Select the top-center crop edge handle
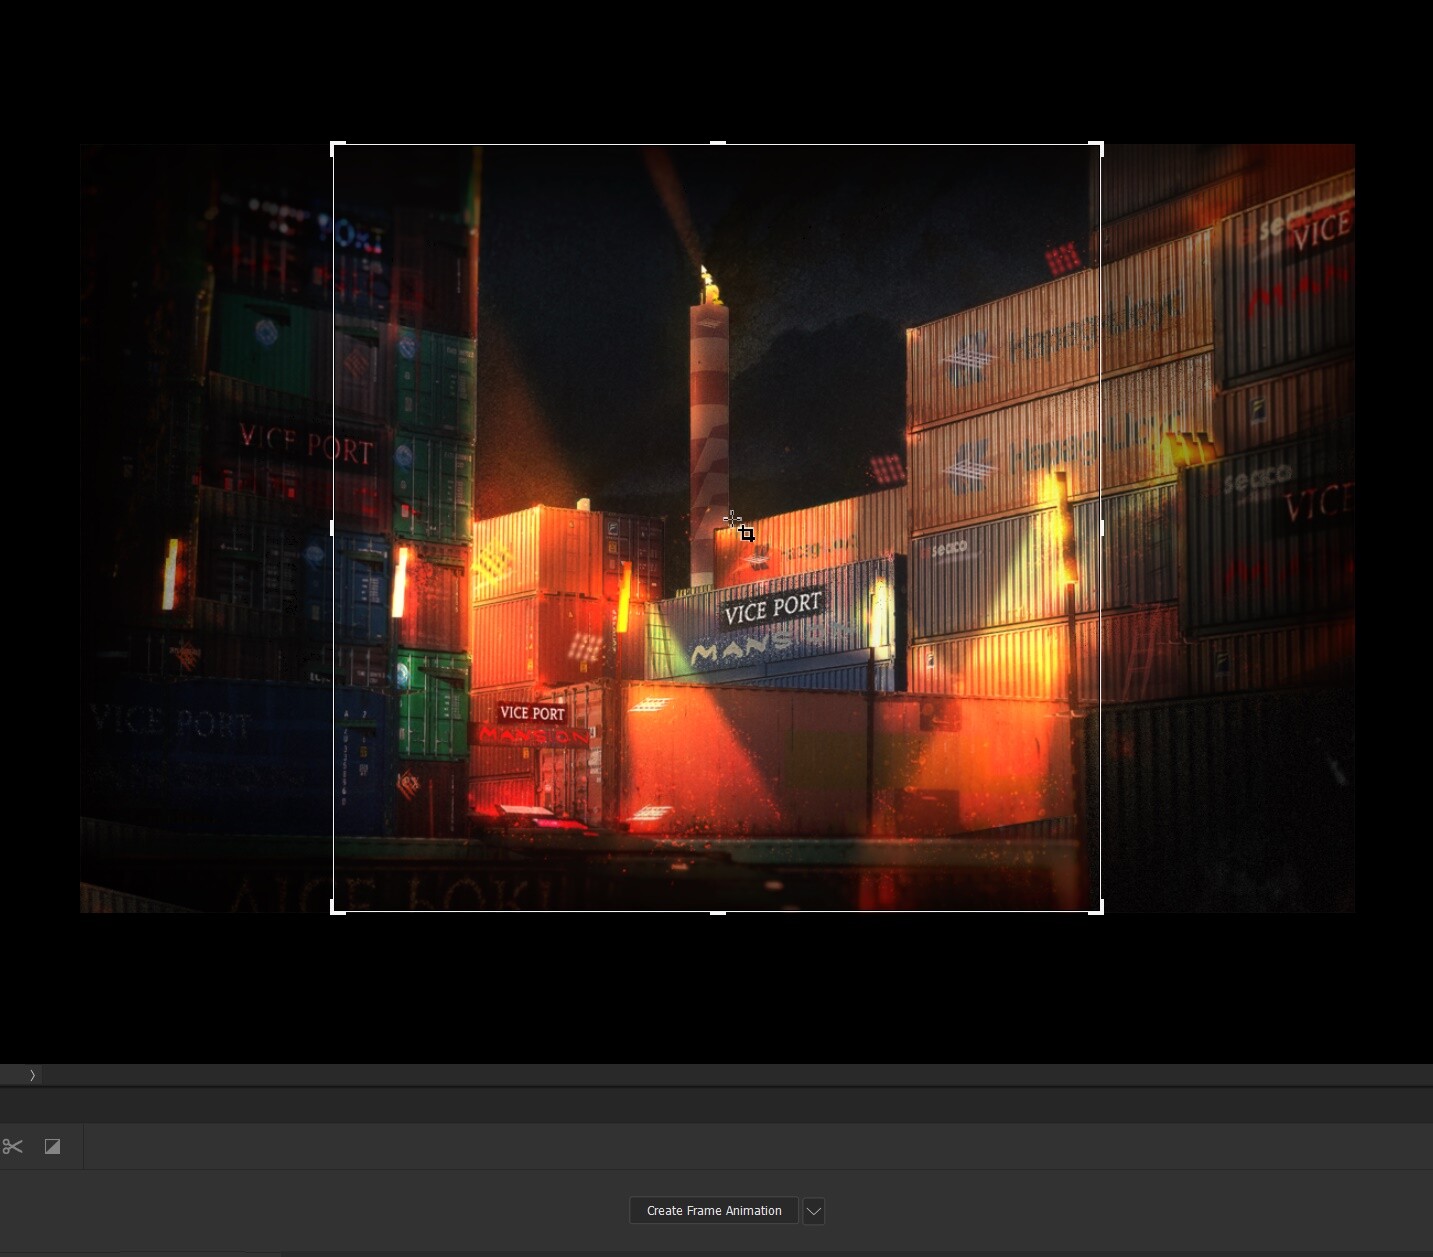Screen dimensions: 1433x1257 point(717,144)
